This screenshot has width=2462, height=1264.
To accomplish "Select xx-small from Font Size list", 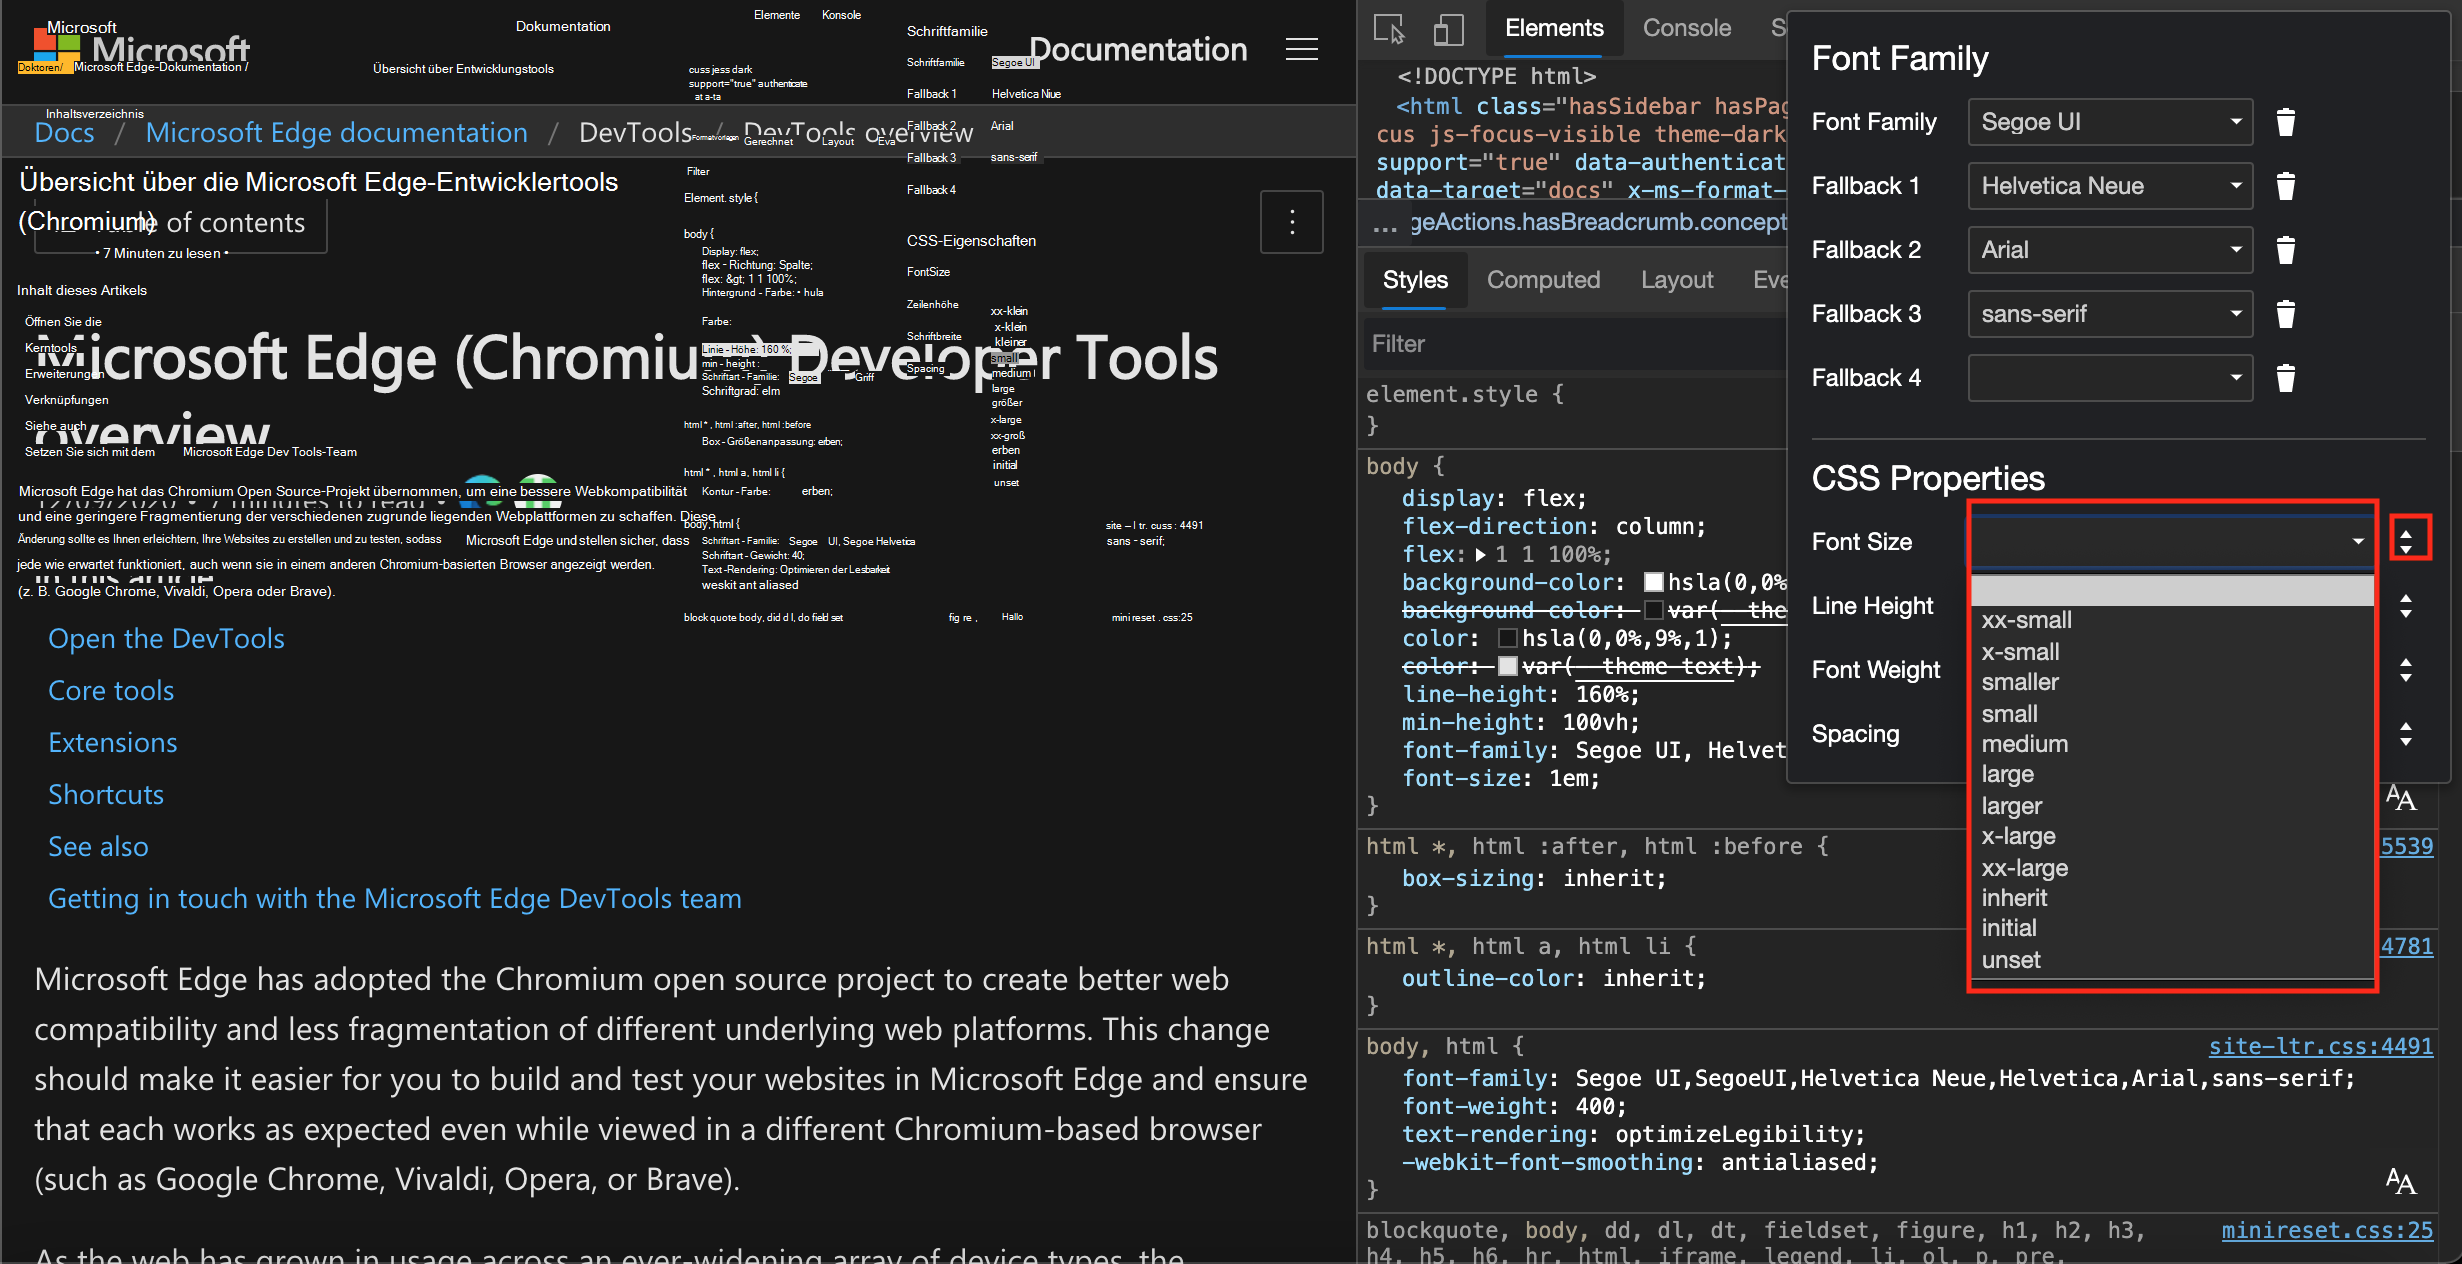I will pyautogui.click(x=2026, y=620).
